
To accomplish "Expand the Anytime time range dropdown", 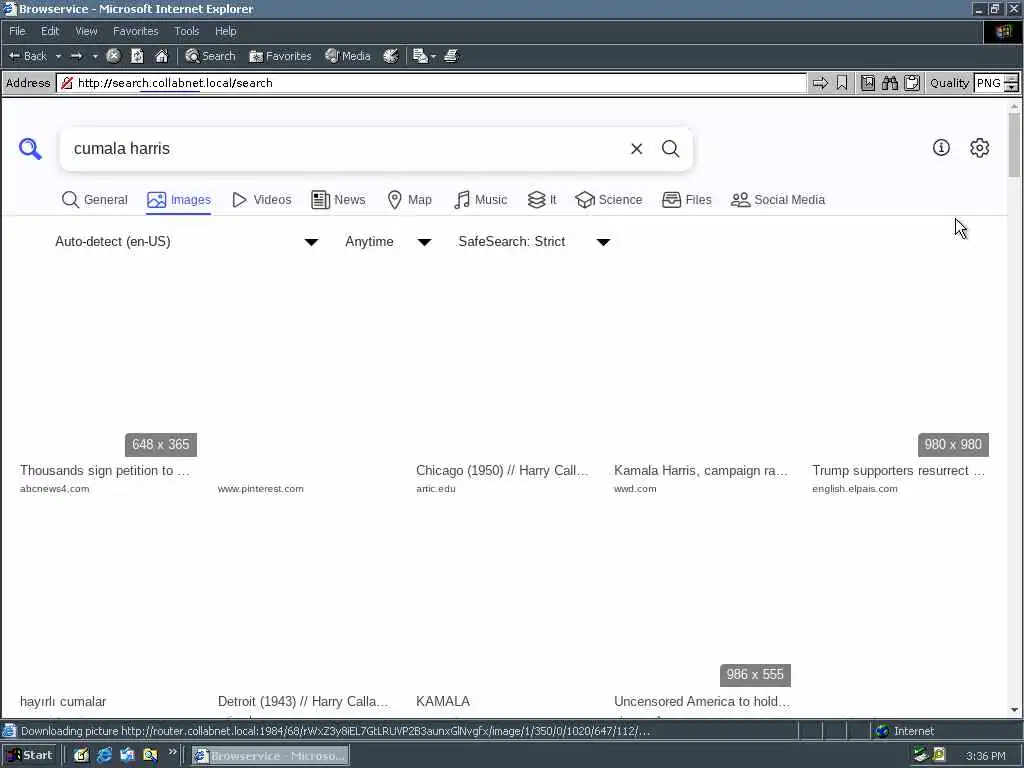I will point(388,242).
